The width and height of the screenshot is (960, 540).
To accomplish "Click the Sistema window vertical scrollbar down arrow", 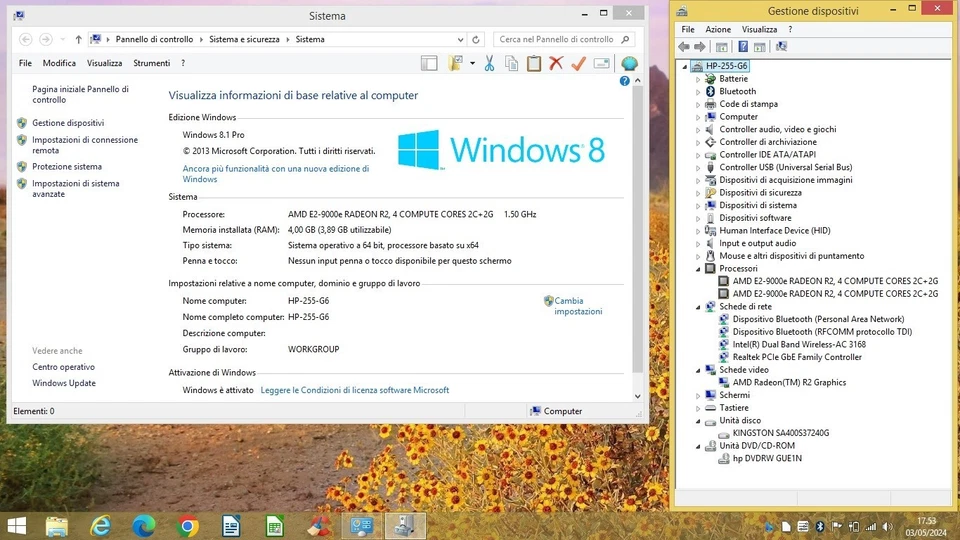I will [x=637, y=396].
